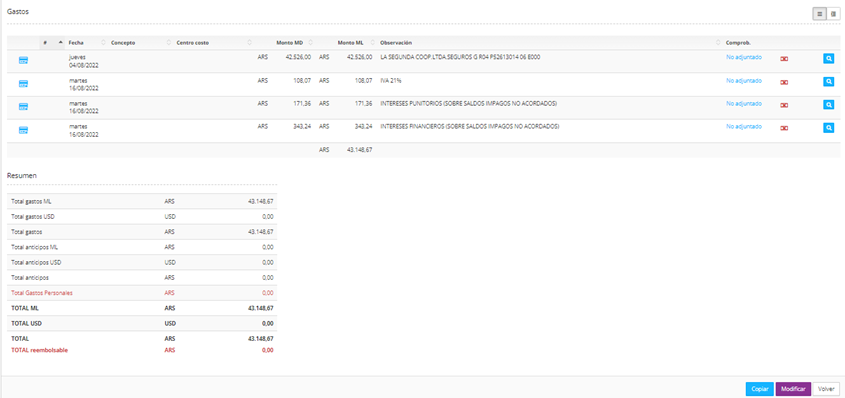Viewport: 845px width, 398px height.
Task: Switch to detailed column view in Gastos
Action: (833, 15)
